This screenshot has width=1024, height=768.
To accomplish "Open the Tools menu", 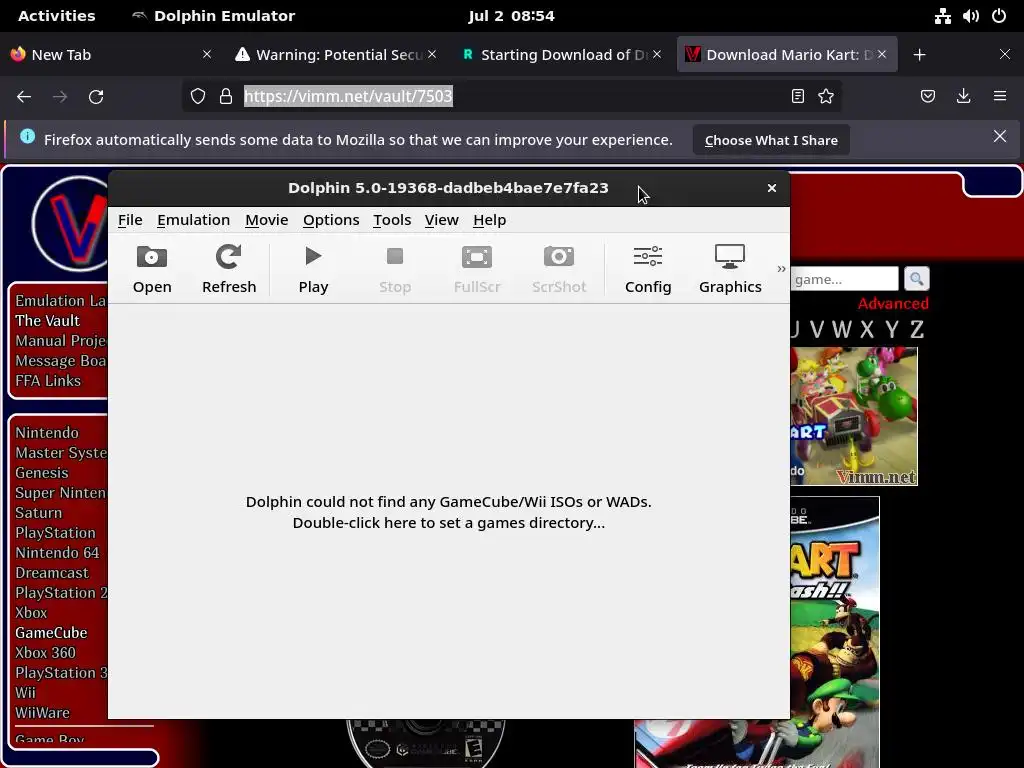I will (392, 220).
